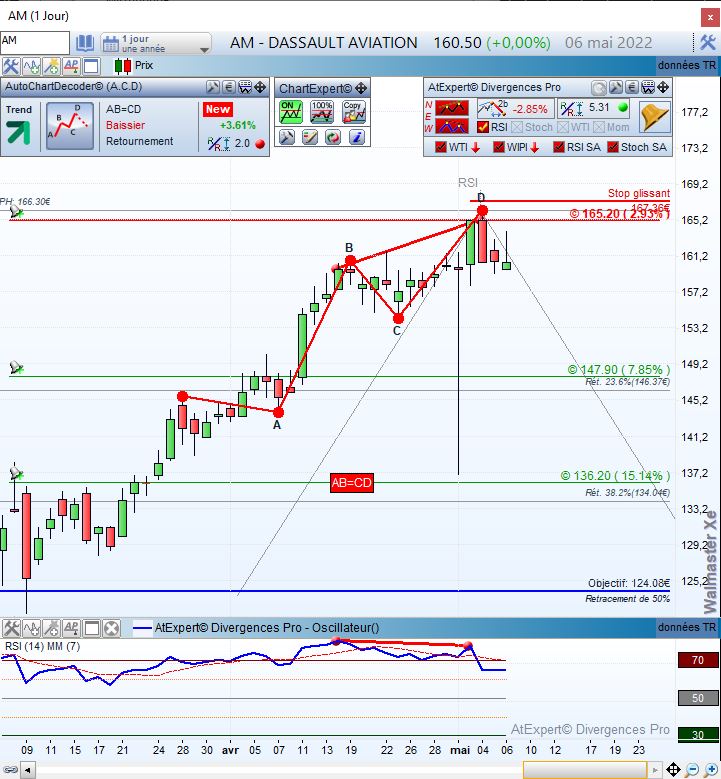Open ChartExpert settings wrench
Image resolution: width=721 pixels, height=779 pixels.
click(287, 137)
